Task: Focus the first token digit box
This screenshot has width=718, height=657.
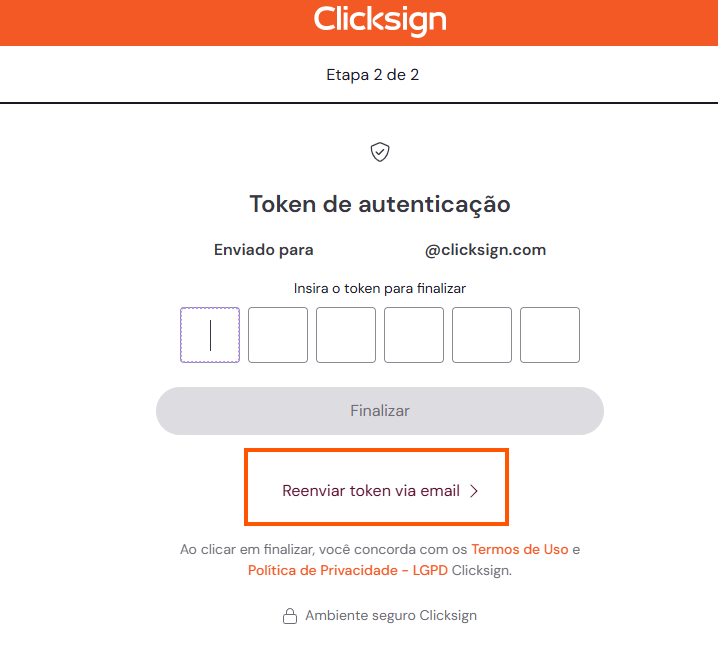Action: 210,335
